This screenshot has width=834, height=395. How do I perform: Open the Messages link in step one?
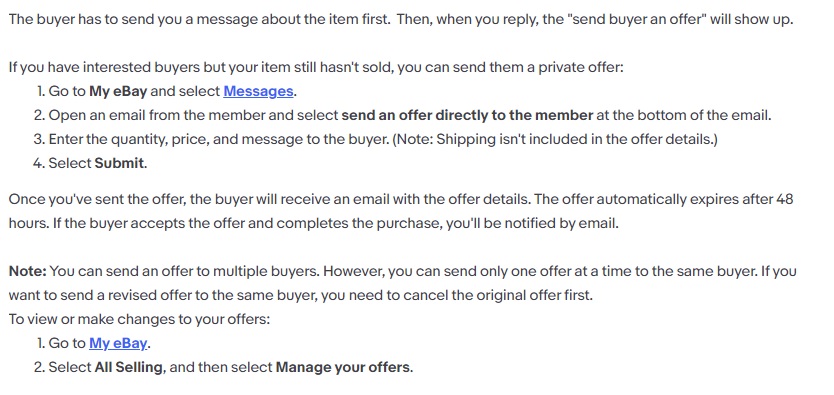pyautogui.click(x=258, y=91)
